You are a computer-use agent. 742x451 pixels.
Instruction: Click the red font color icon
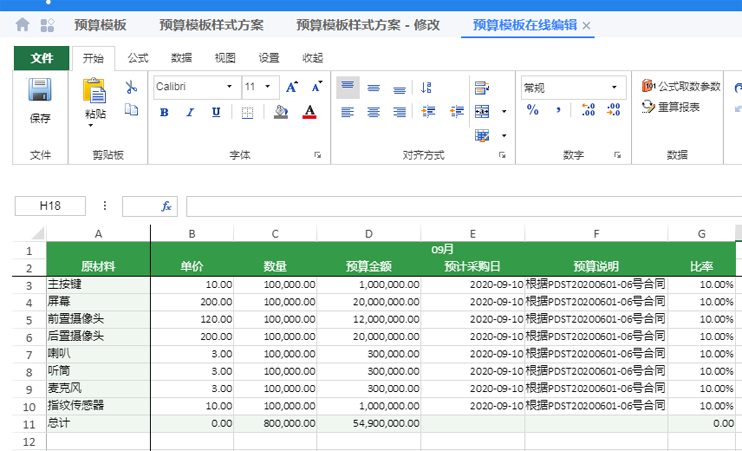pyautogui.click(x=309, y=111)
